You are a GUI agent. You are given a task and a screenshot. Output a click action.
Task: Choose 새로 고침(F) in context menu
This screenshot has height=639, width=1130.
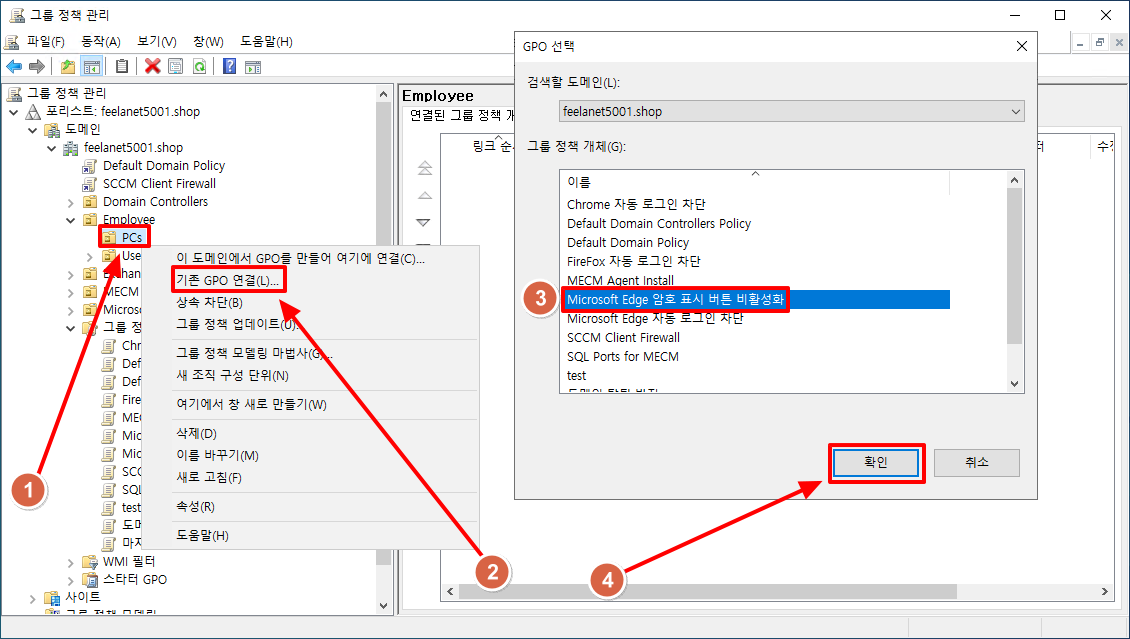pos(209,477)
